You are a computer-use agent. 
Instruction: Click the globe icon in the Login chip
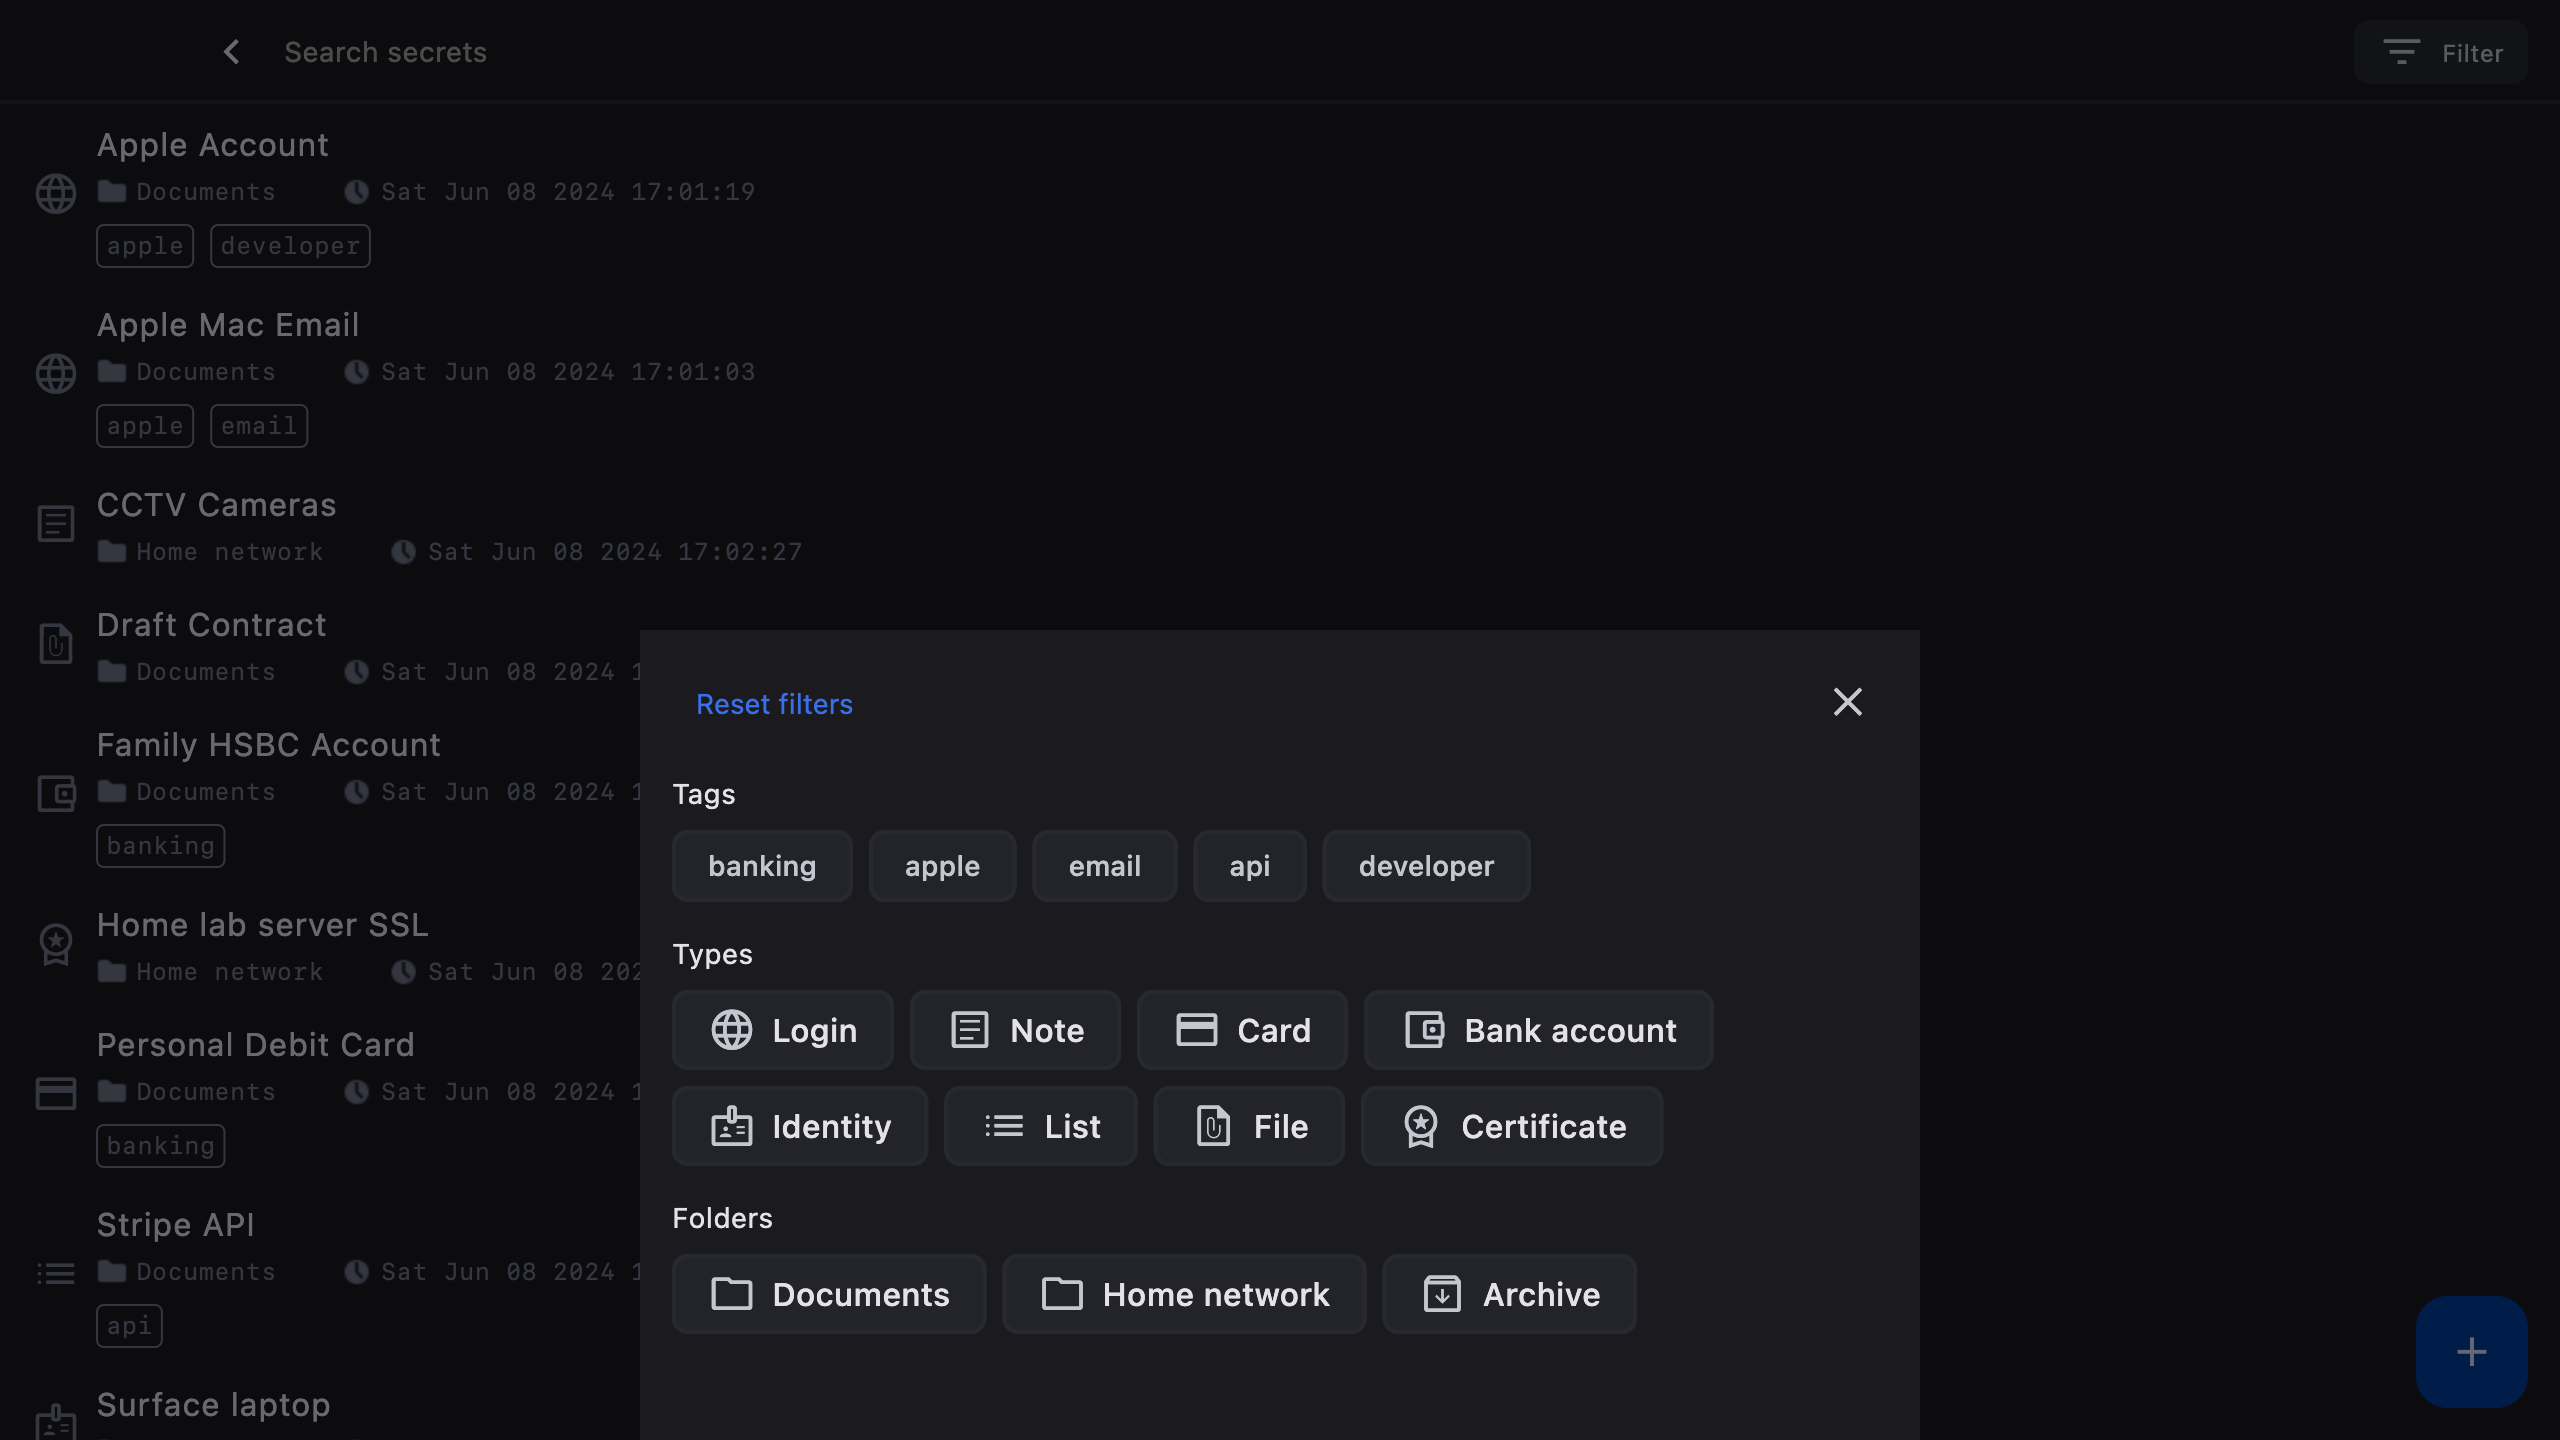[731, 1030]
